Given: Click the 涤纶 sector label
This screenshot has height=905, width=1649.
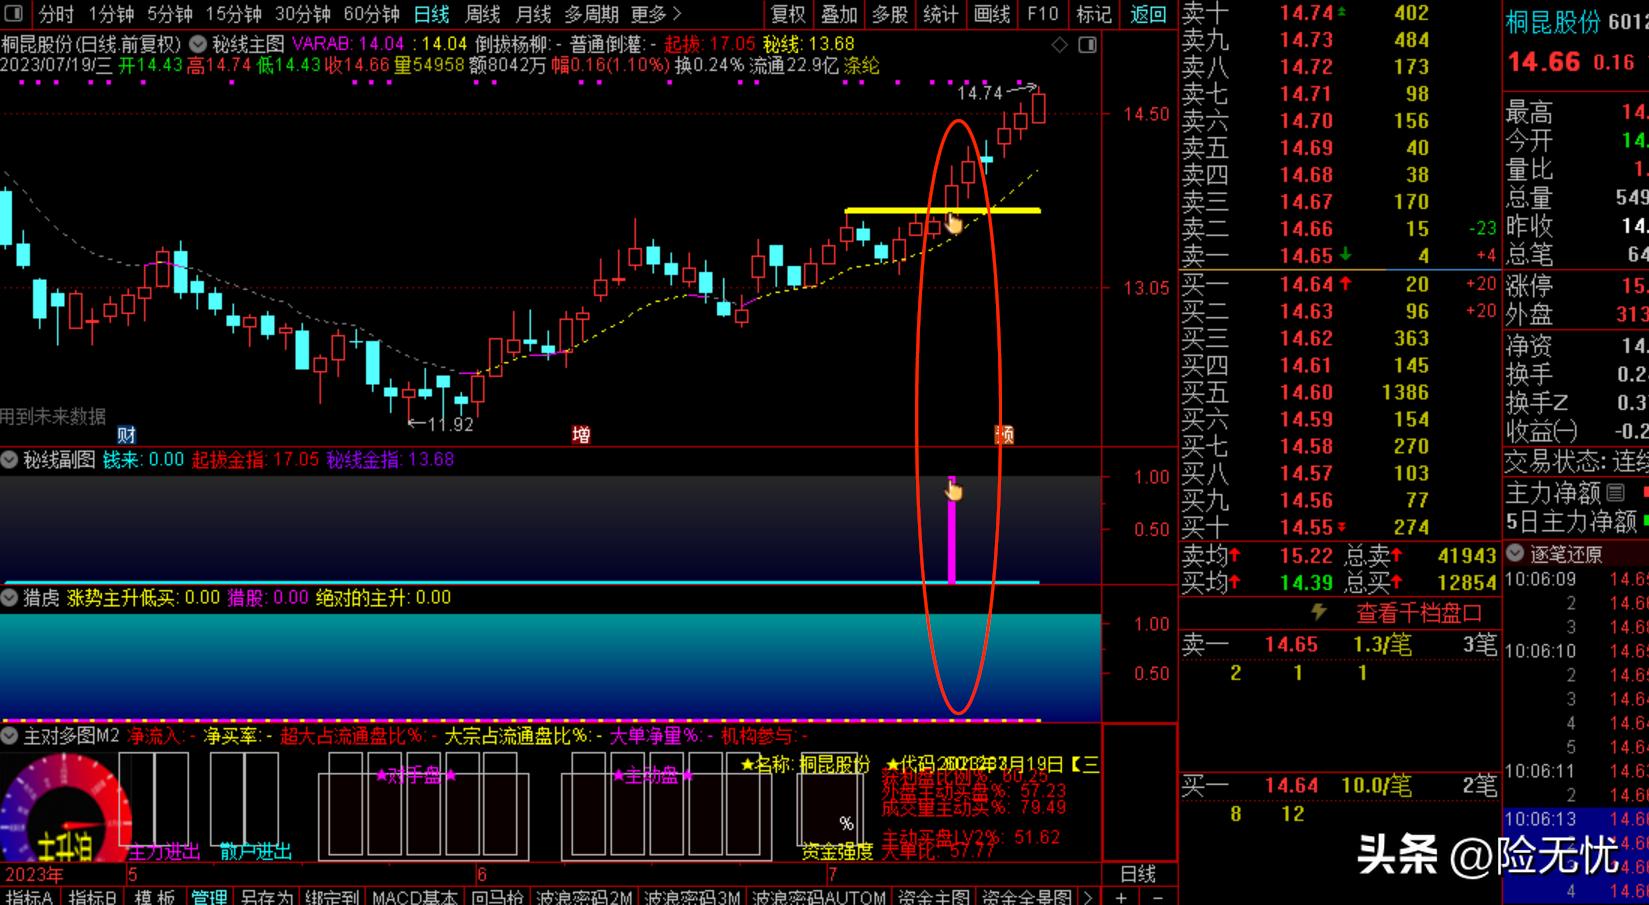Looking at the screenshot, I should pos(861,65).
